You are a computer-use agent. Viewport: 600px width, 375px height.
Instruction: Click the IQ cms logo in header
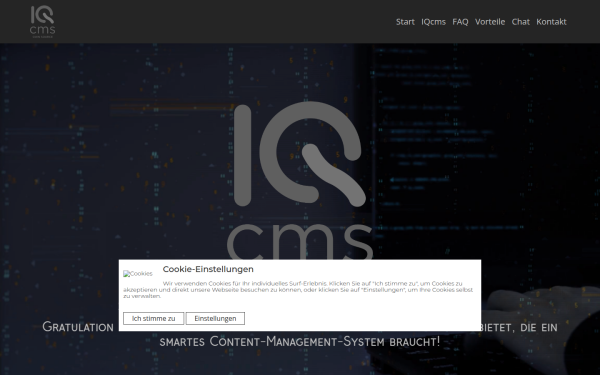[x=42, y=22]
